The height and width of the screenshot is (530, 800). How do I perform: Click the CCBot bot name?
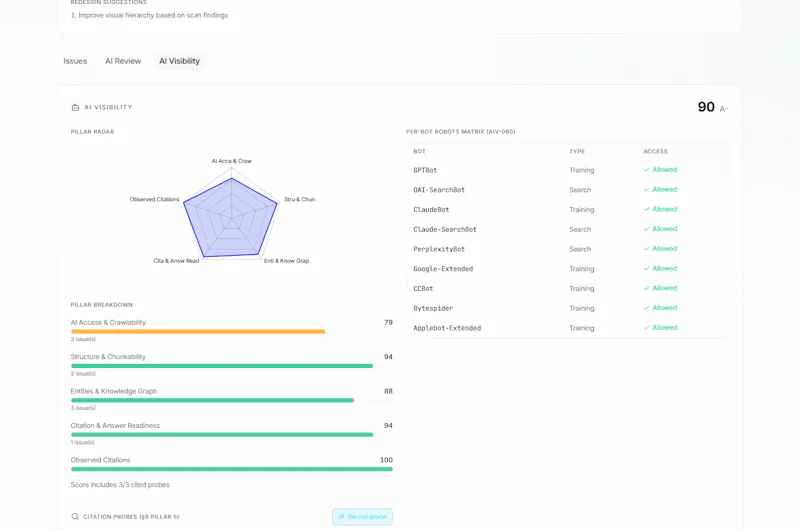423,289
